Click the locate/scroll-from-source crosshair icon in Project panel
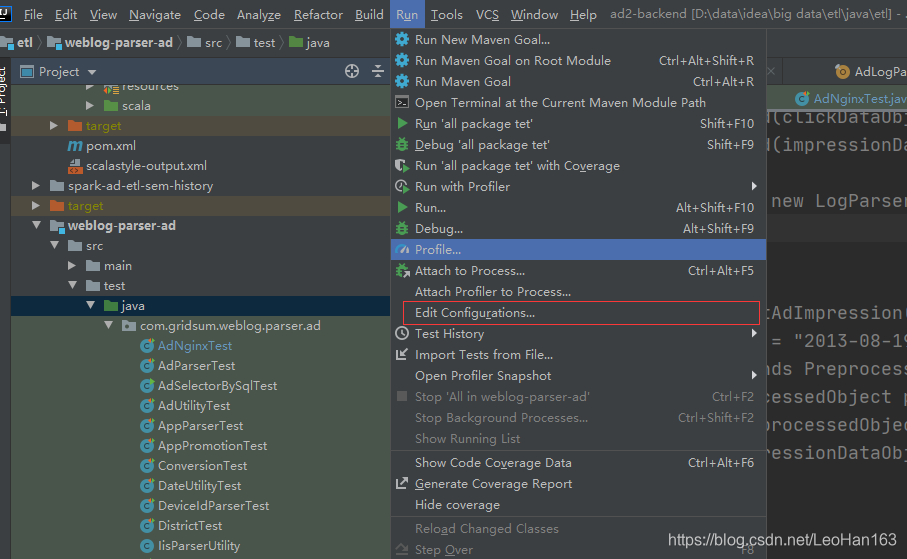 [x=352, y=71]
